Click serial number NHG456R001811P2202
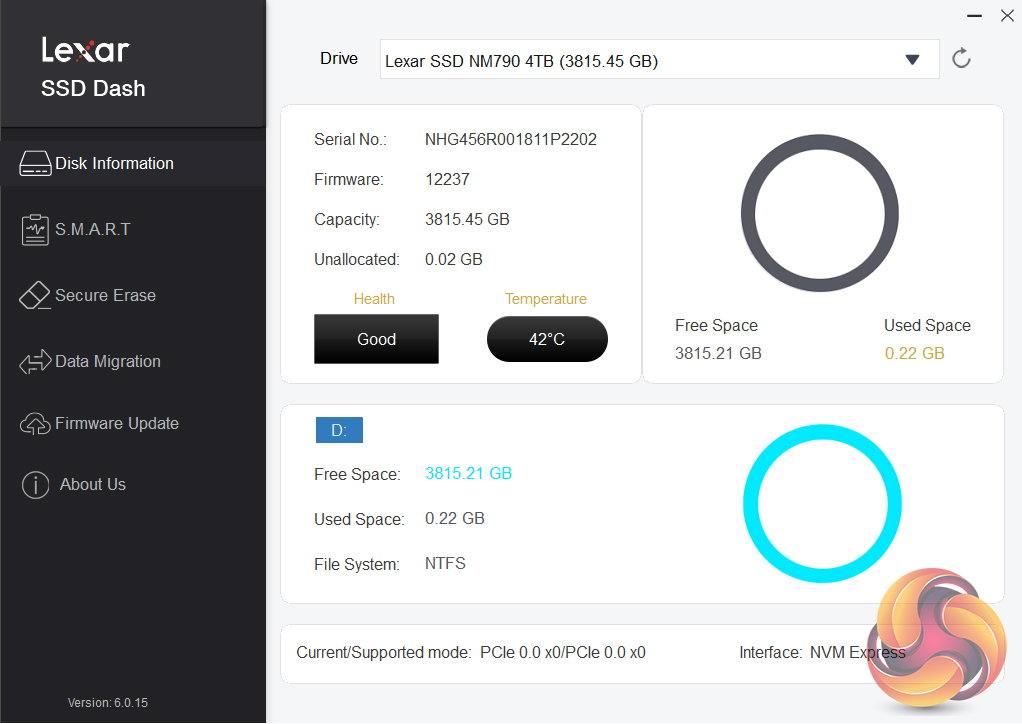1022x724 pixels. 510,139
